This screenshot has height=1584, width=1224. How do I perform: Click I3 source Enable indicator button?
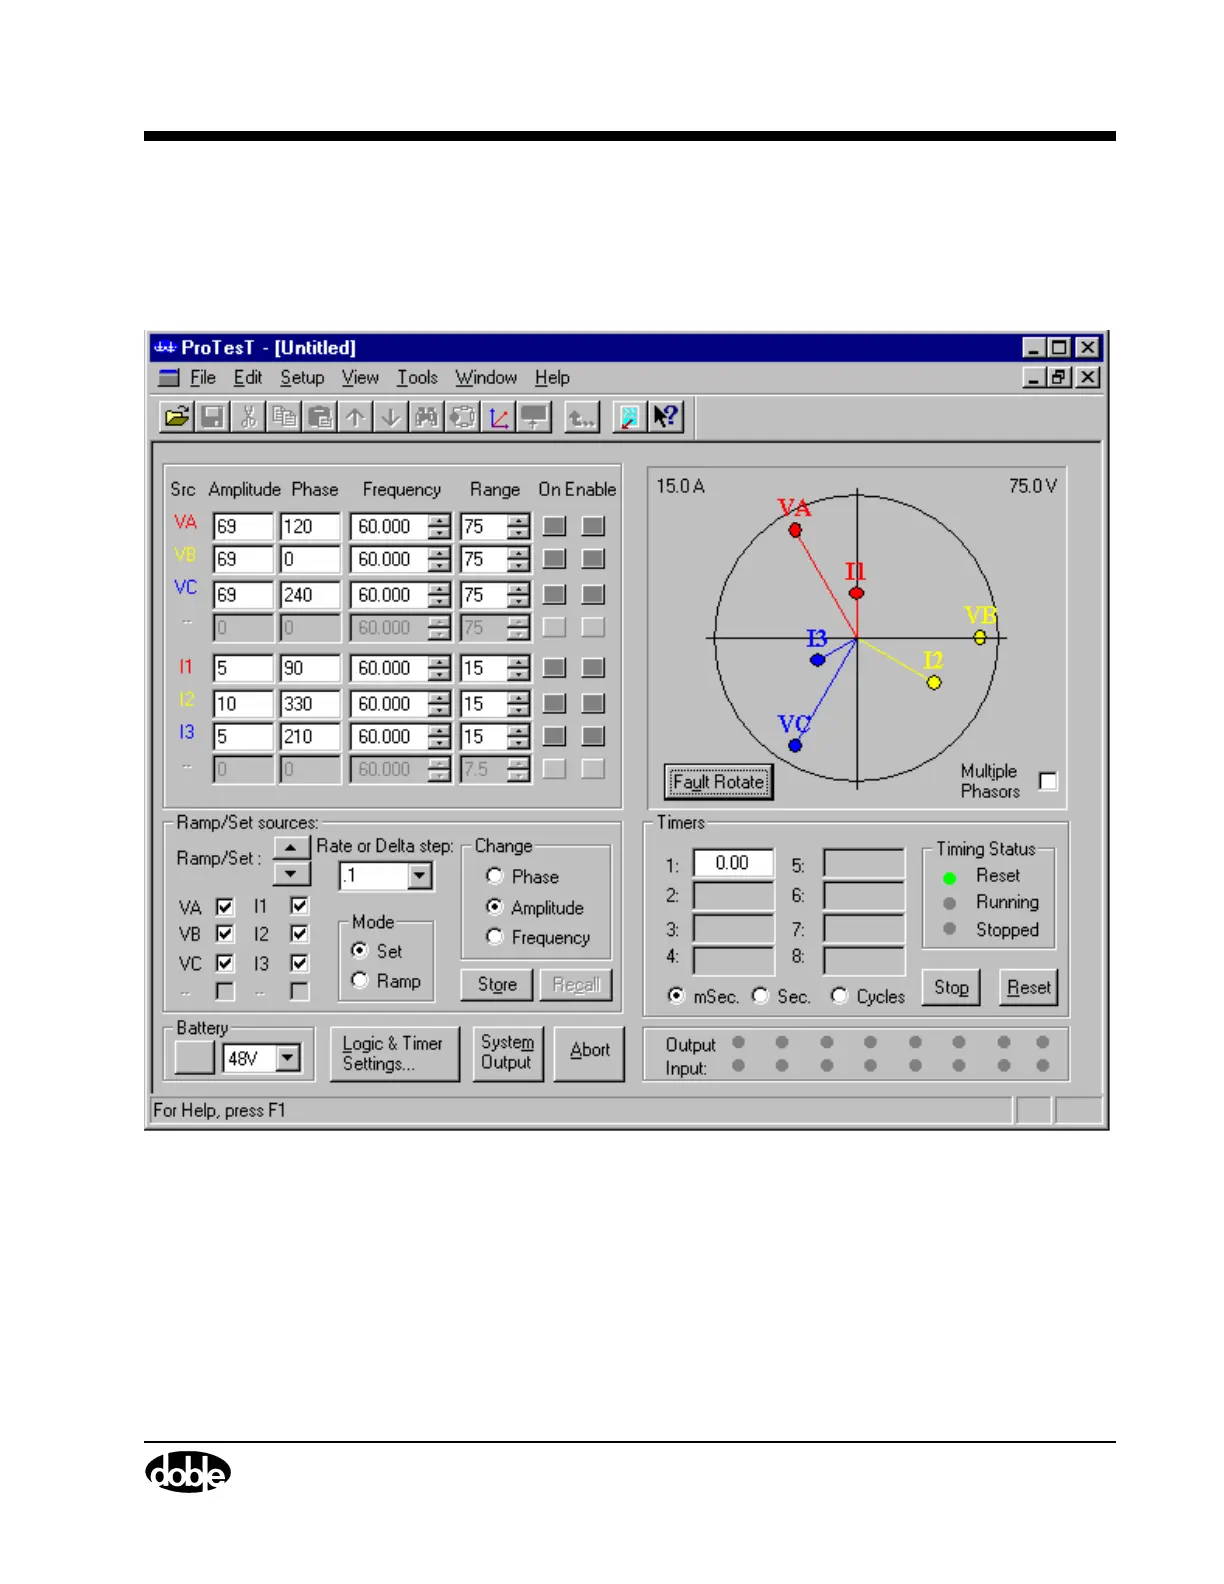coord(593,737)
